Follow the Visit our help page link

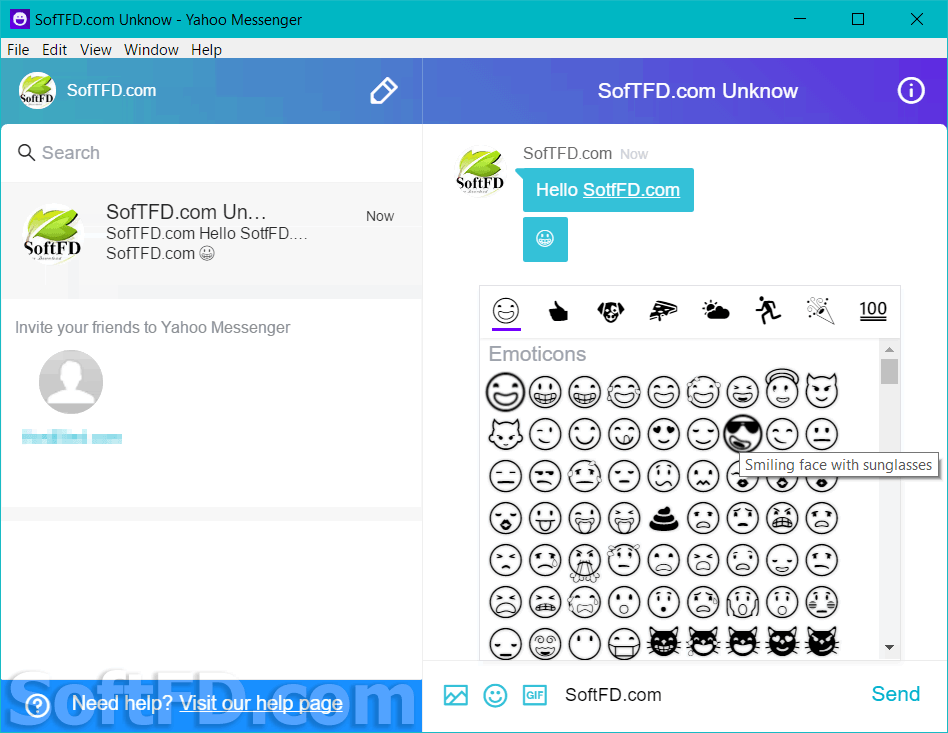[261, 703]
